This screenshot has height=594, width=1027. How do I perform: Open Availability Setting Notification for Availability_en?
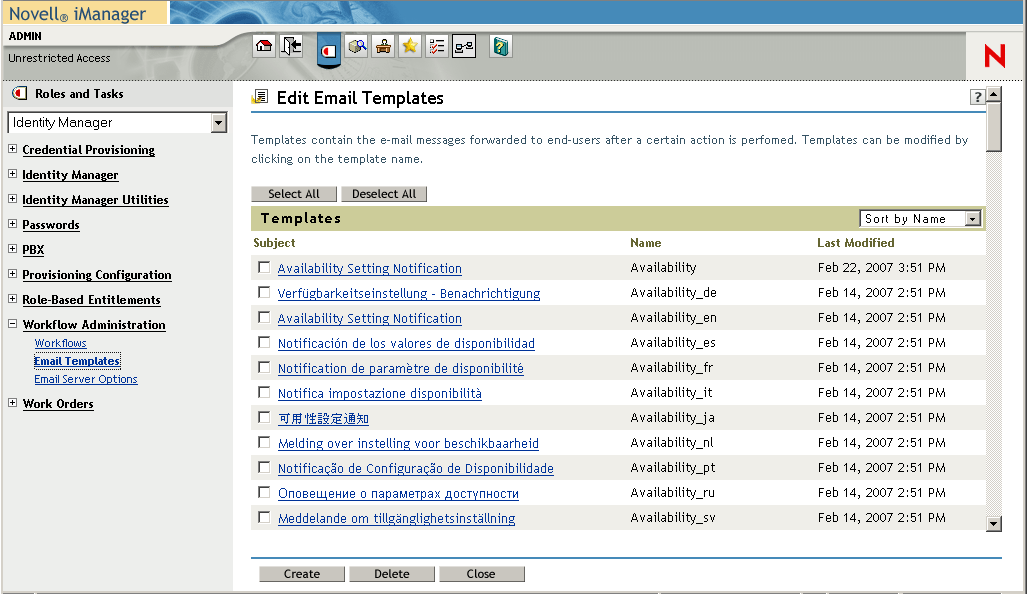pos(369,318)
